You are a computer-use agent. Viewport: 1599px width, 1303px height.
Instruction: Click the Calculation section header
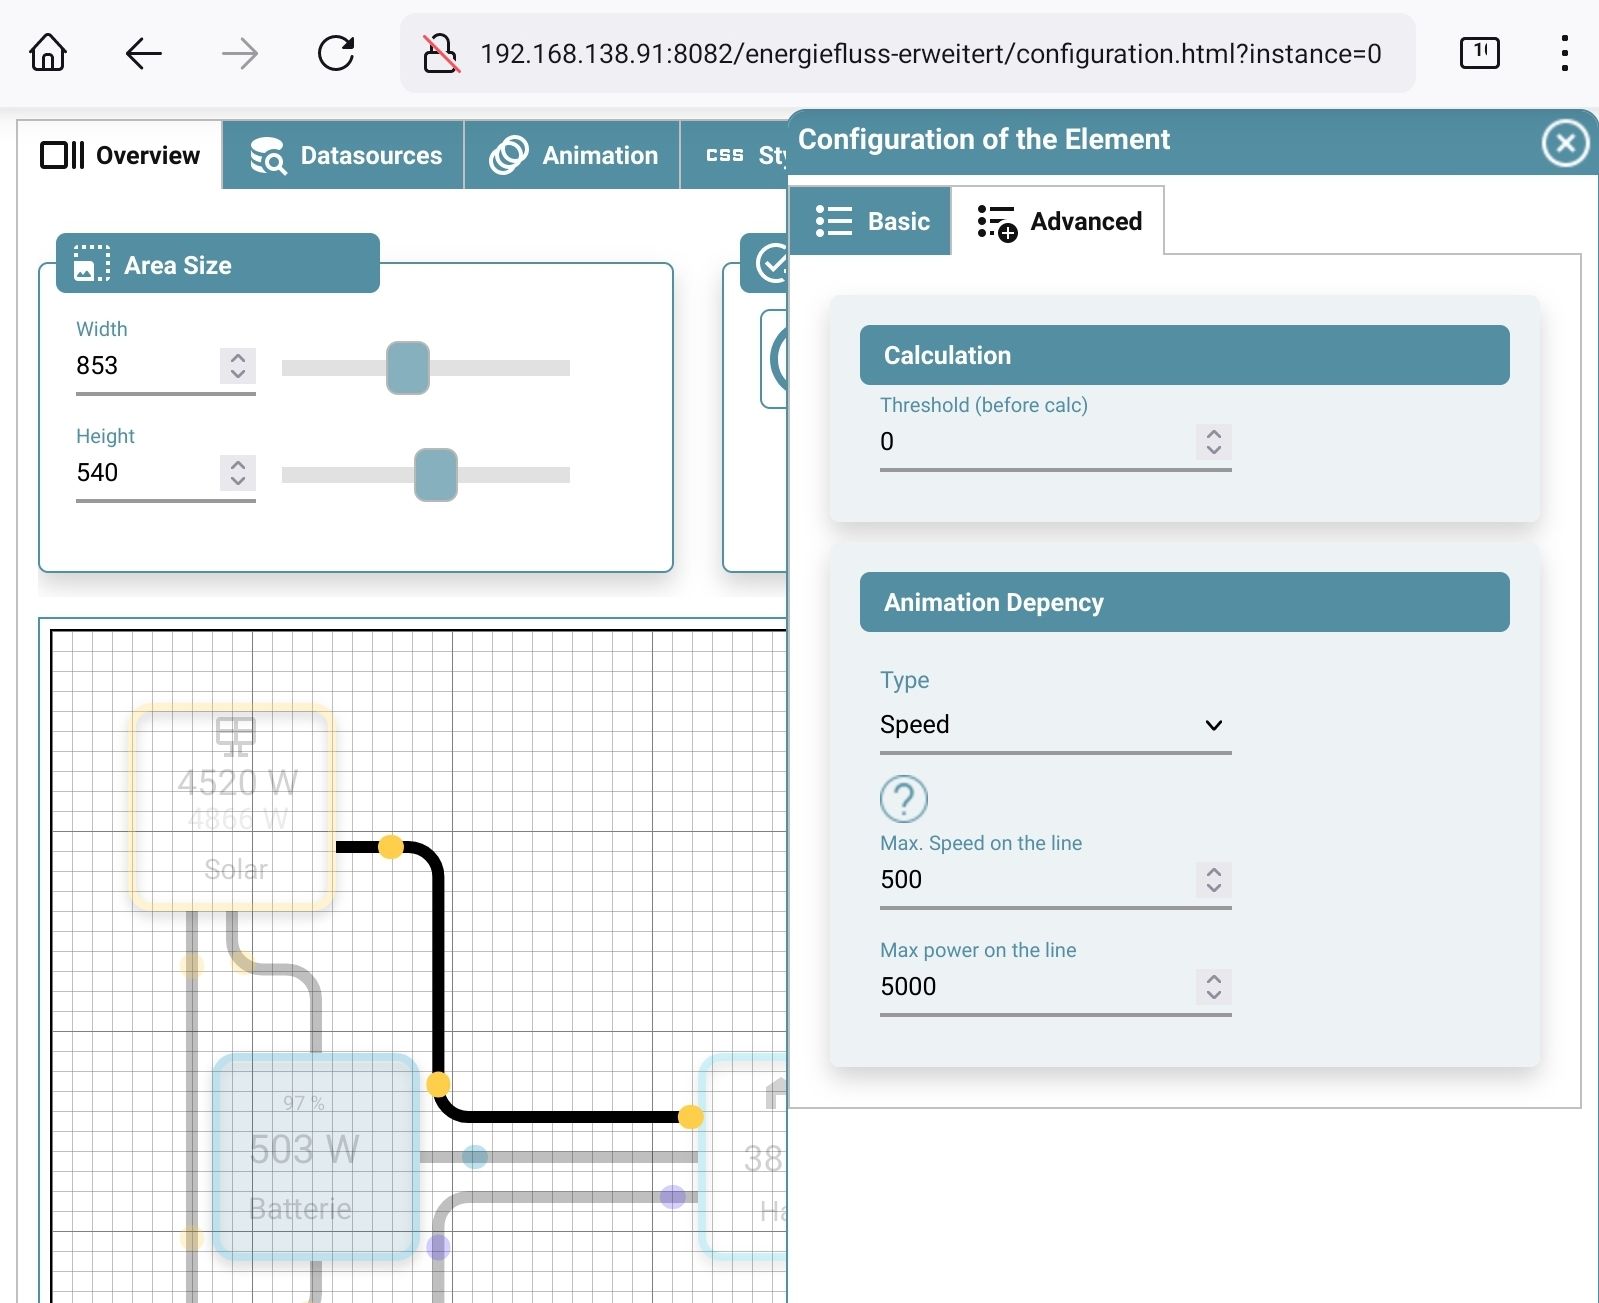click(x=1184, y=355)
